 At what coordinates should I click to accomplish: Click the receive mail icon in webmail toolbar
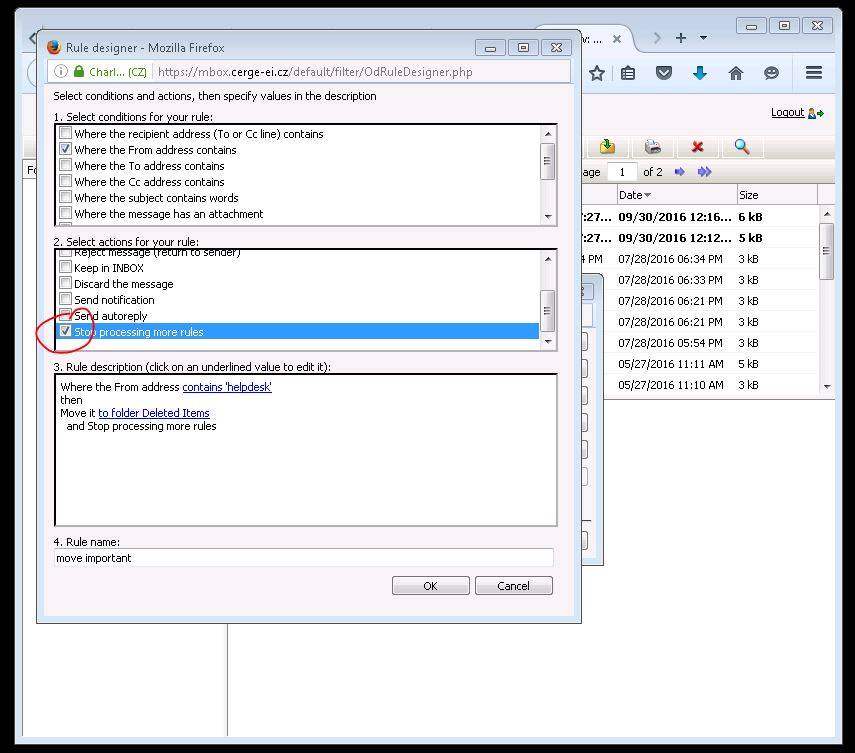607,146
